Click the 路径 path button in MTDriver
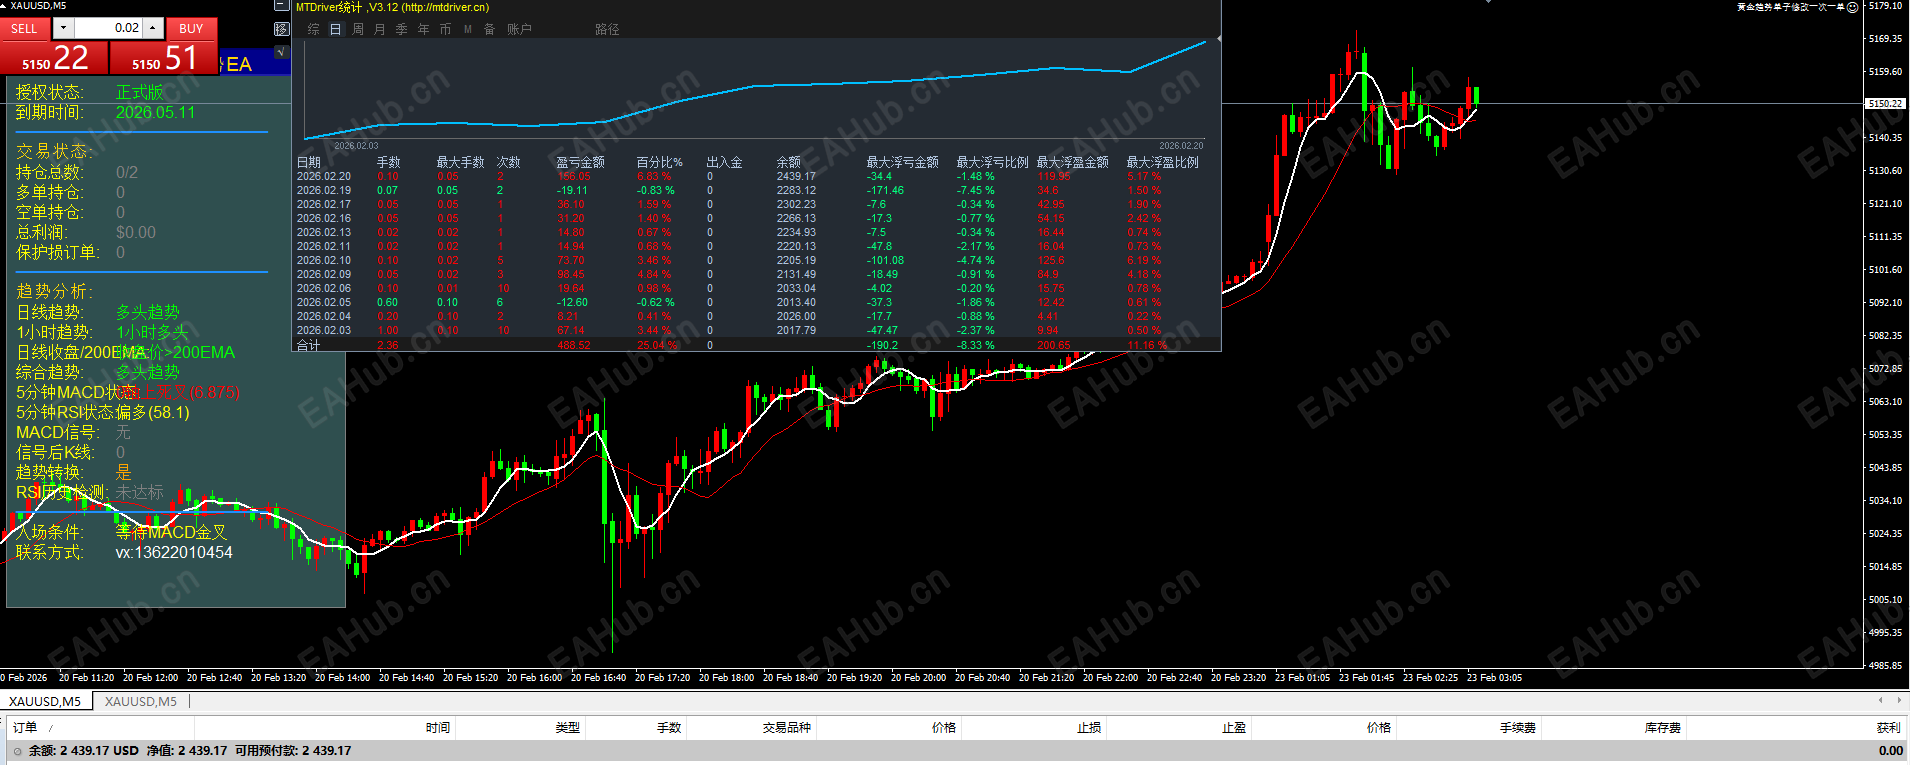Viewport: 1910px width, 765px height. pyautogui.click(x=607, y=30)
